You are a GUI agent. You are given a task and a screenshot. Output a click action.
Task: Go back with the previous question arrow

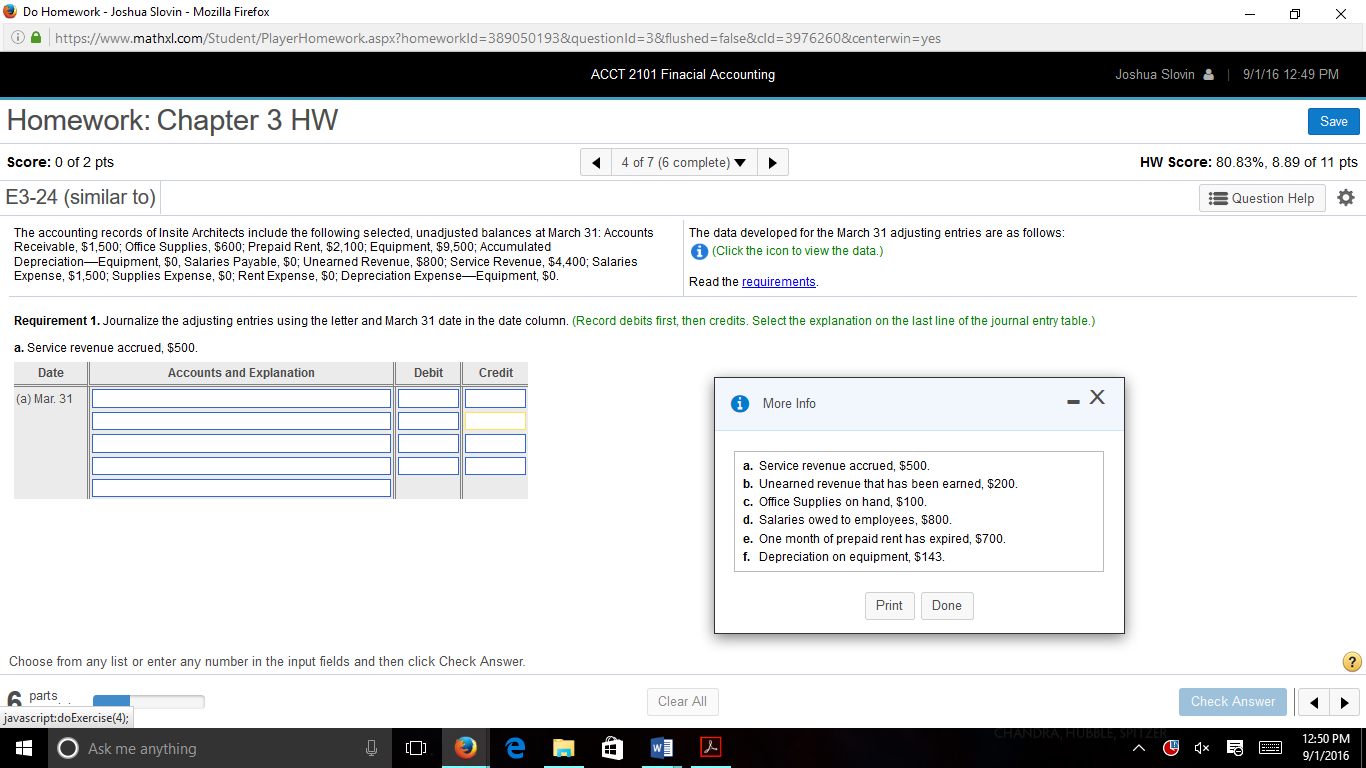click(x=595, y=161)
